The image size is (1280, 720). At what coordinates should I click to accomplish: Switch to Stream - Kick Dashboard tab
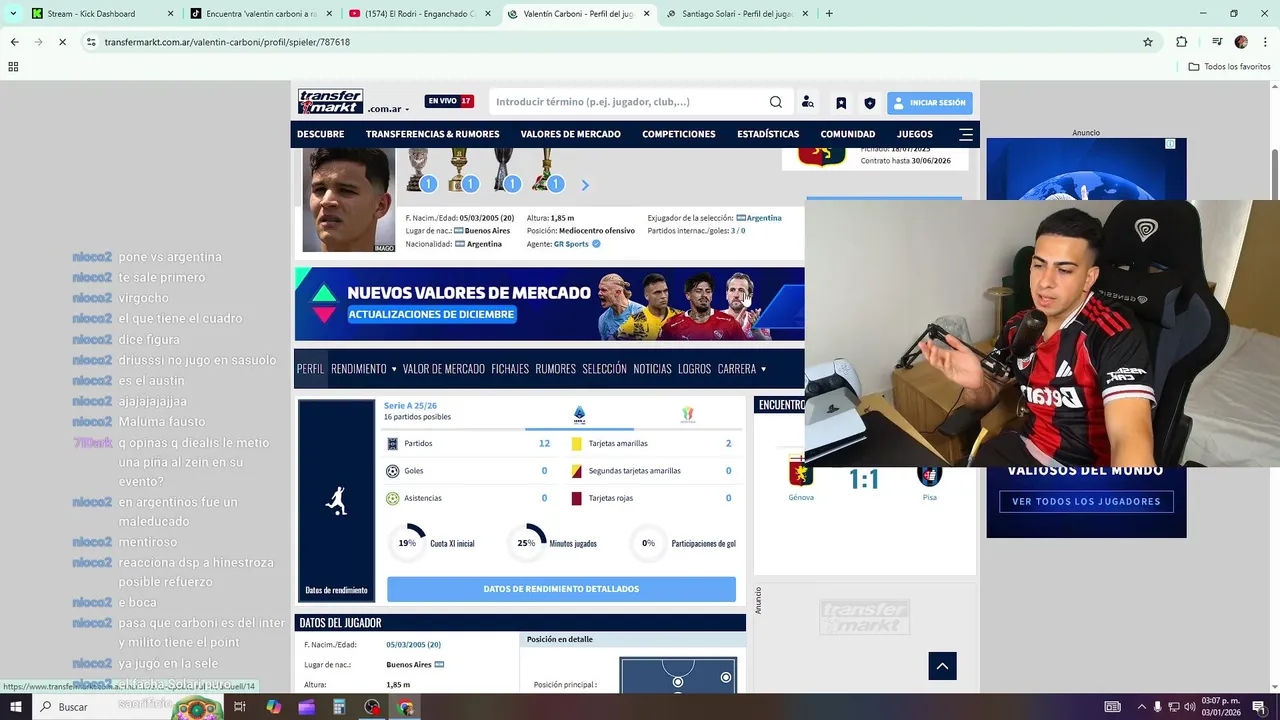pos(103,14)
